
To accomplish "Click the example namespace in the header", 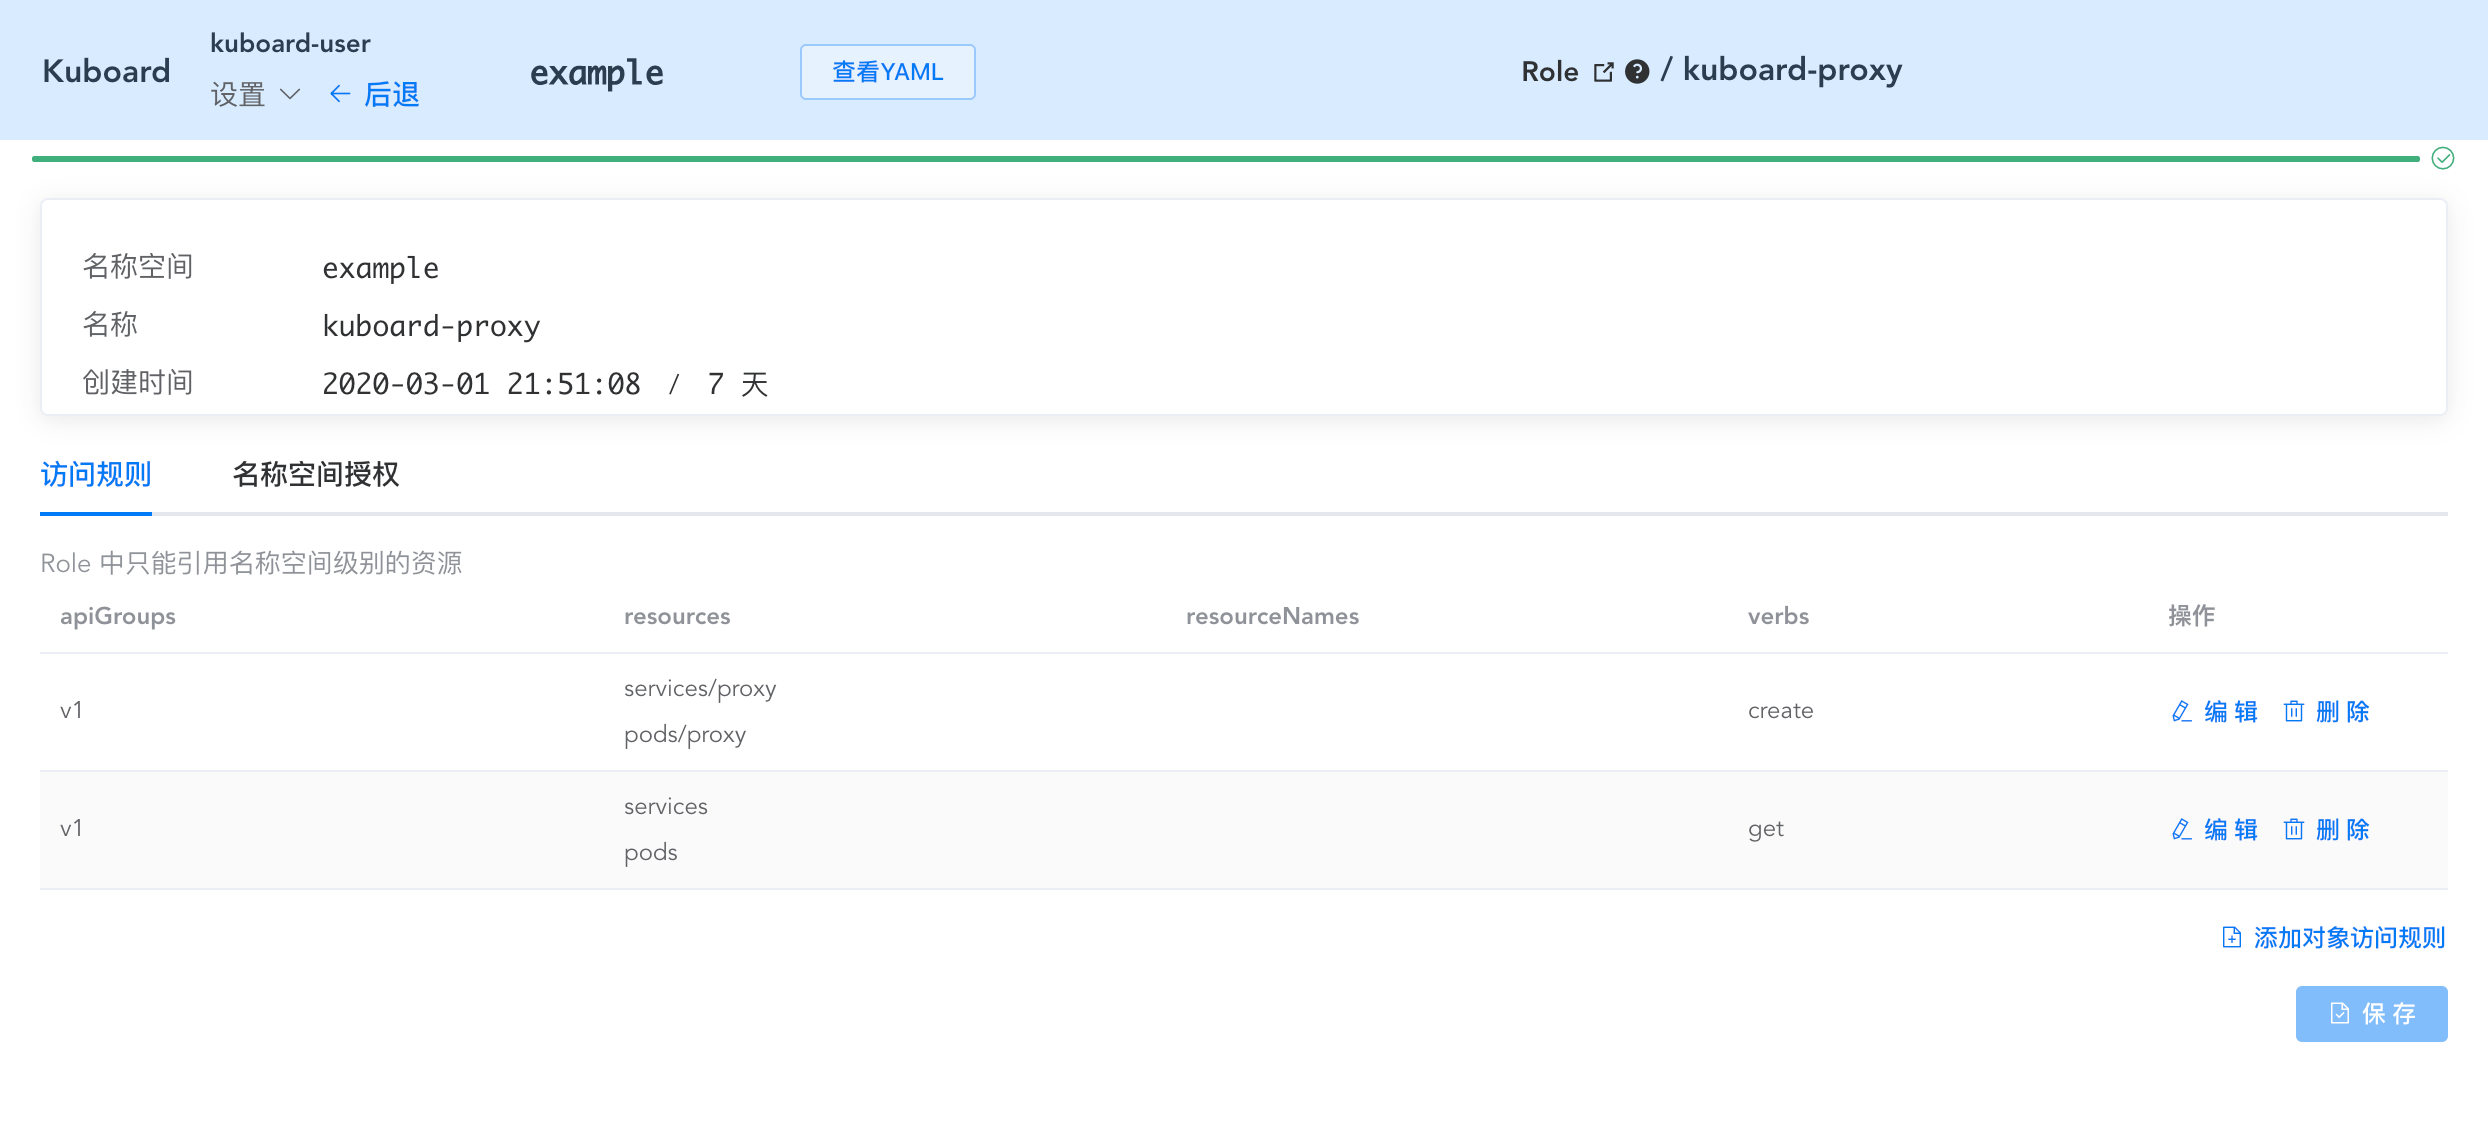I will 597,72.
